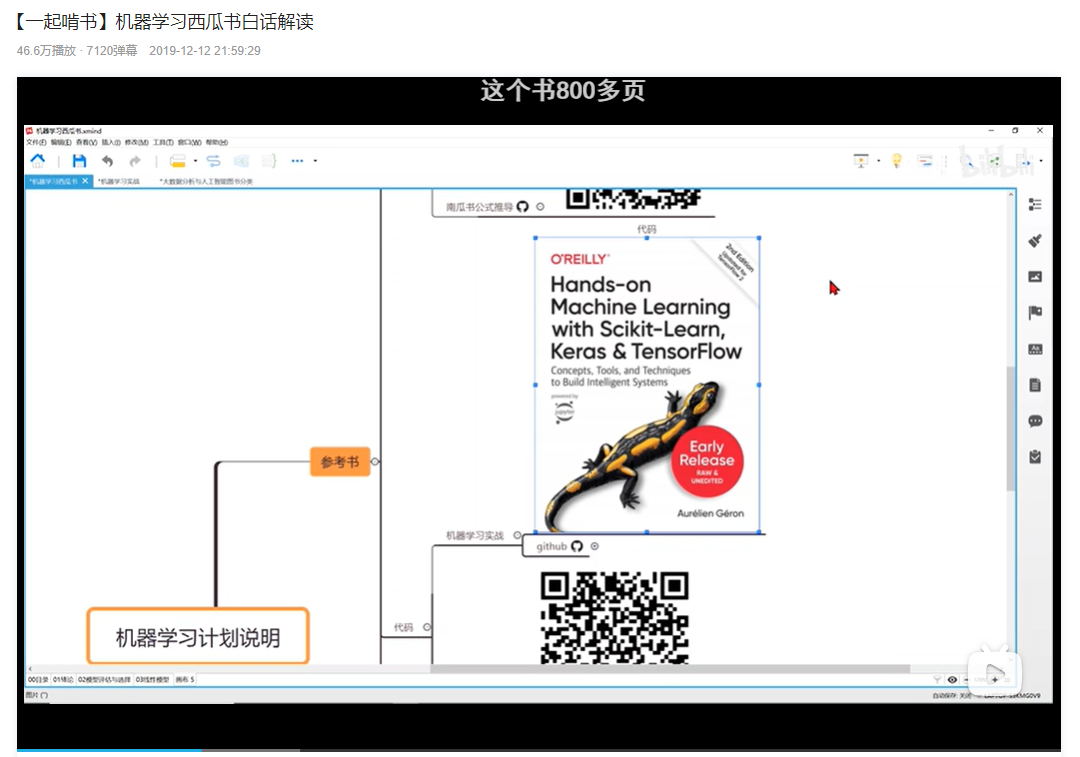Screen dimensions: 1080x757
Task: Open the Image panel in right sidebar
Action: pyautogui.click(x=1035, y=277)
